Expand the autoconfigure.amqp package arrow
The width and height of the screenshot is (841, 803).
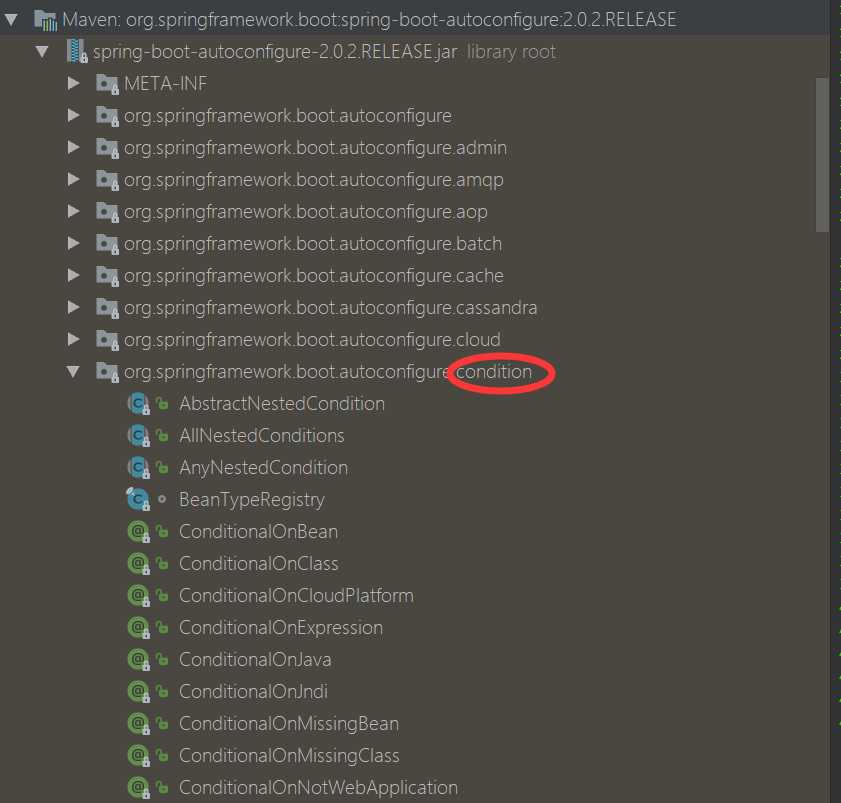pyautogui.click(x=73, y=179)
